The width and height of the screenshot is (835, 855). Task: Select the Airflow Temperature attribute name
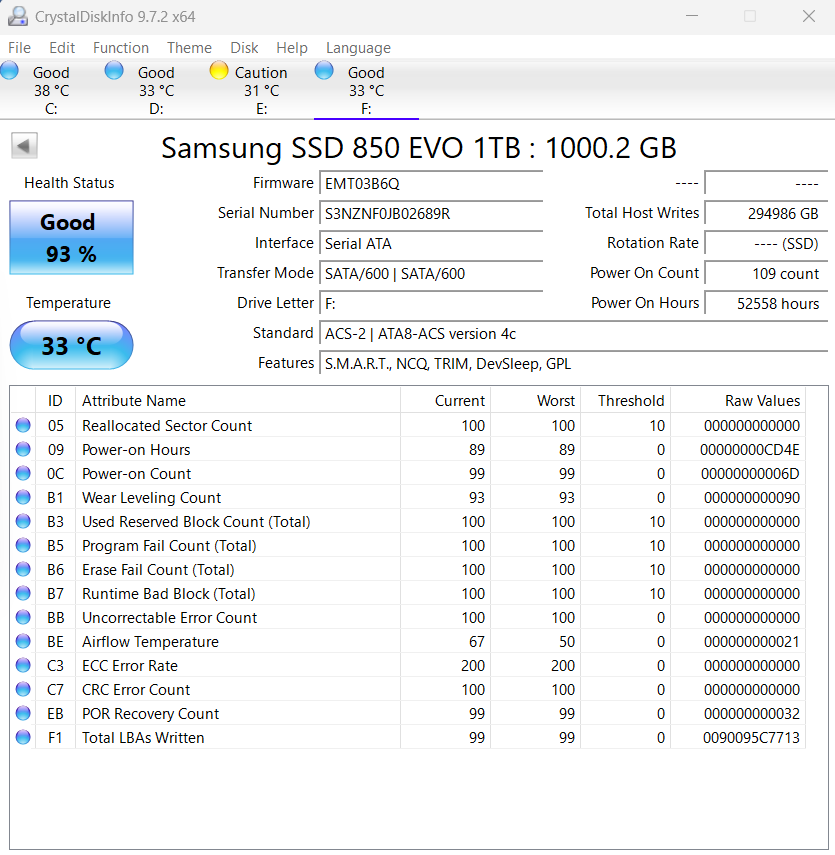click(x=151, y=641)
